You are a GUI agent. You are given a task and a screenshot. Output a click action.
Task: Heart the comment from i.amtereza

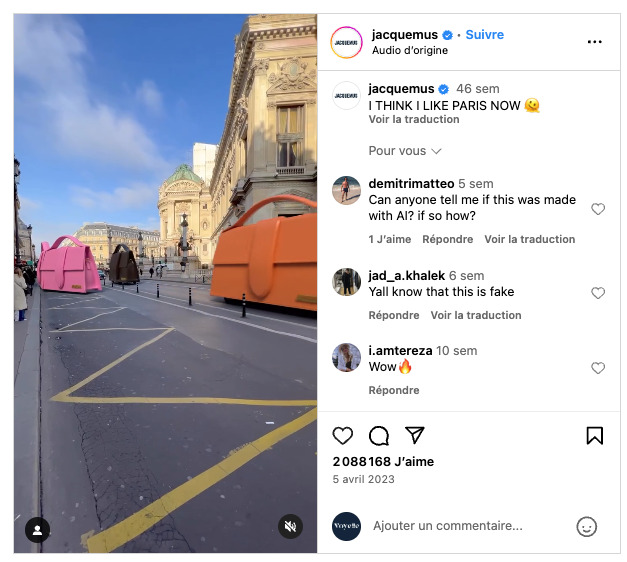coord(598,368)
